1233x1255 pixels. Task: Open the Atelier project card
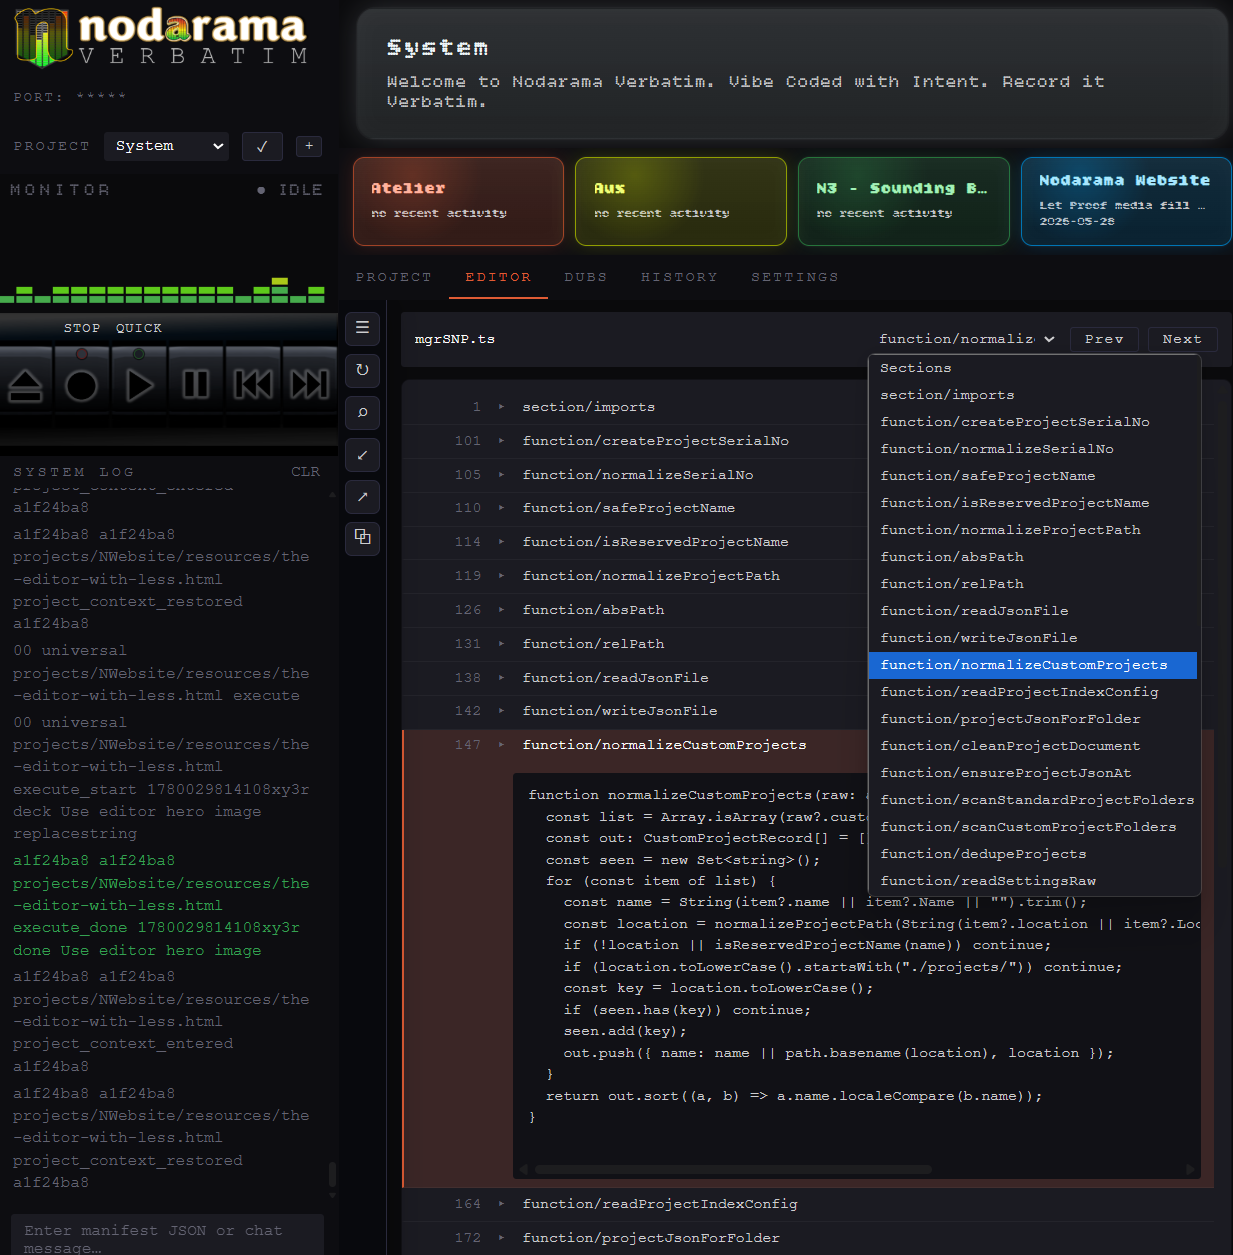(x=458, y=201)
